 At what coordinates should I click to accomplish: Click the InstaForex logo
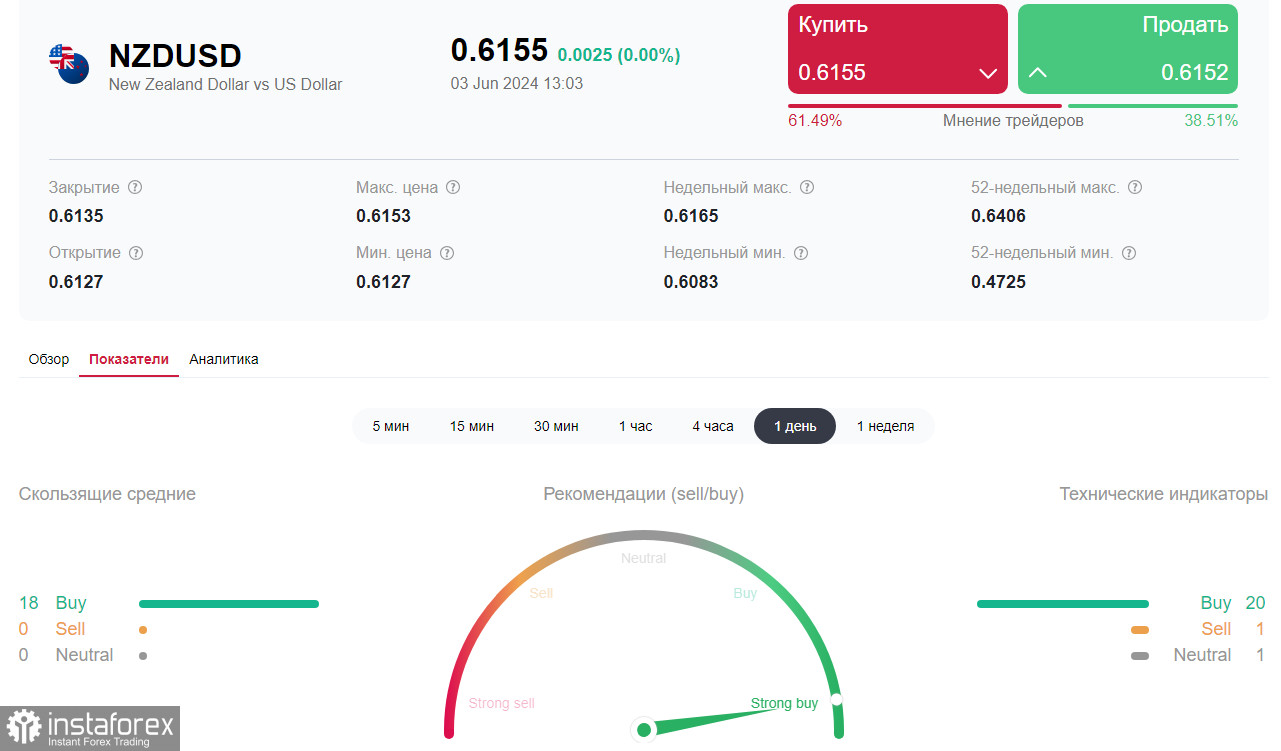(91, 727)
